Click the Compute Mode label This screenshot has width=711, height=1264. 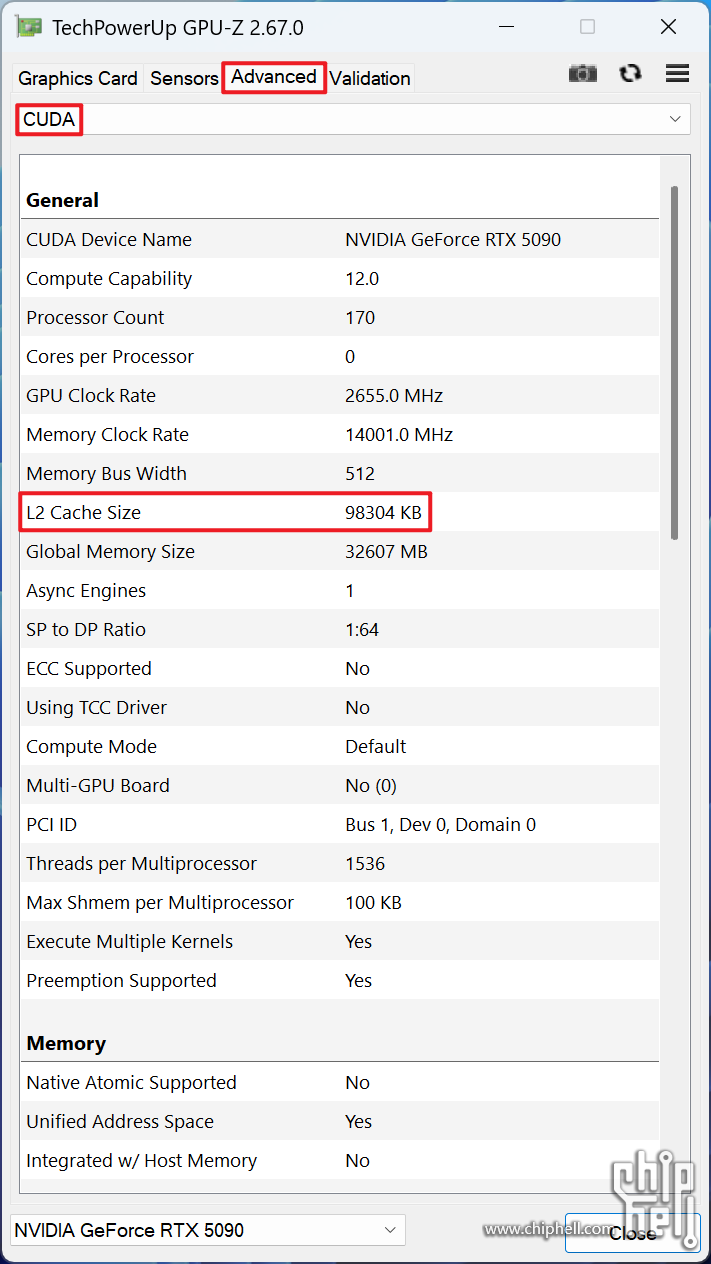point(91,747)
